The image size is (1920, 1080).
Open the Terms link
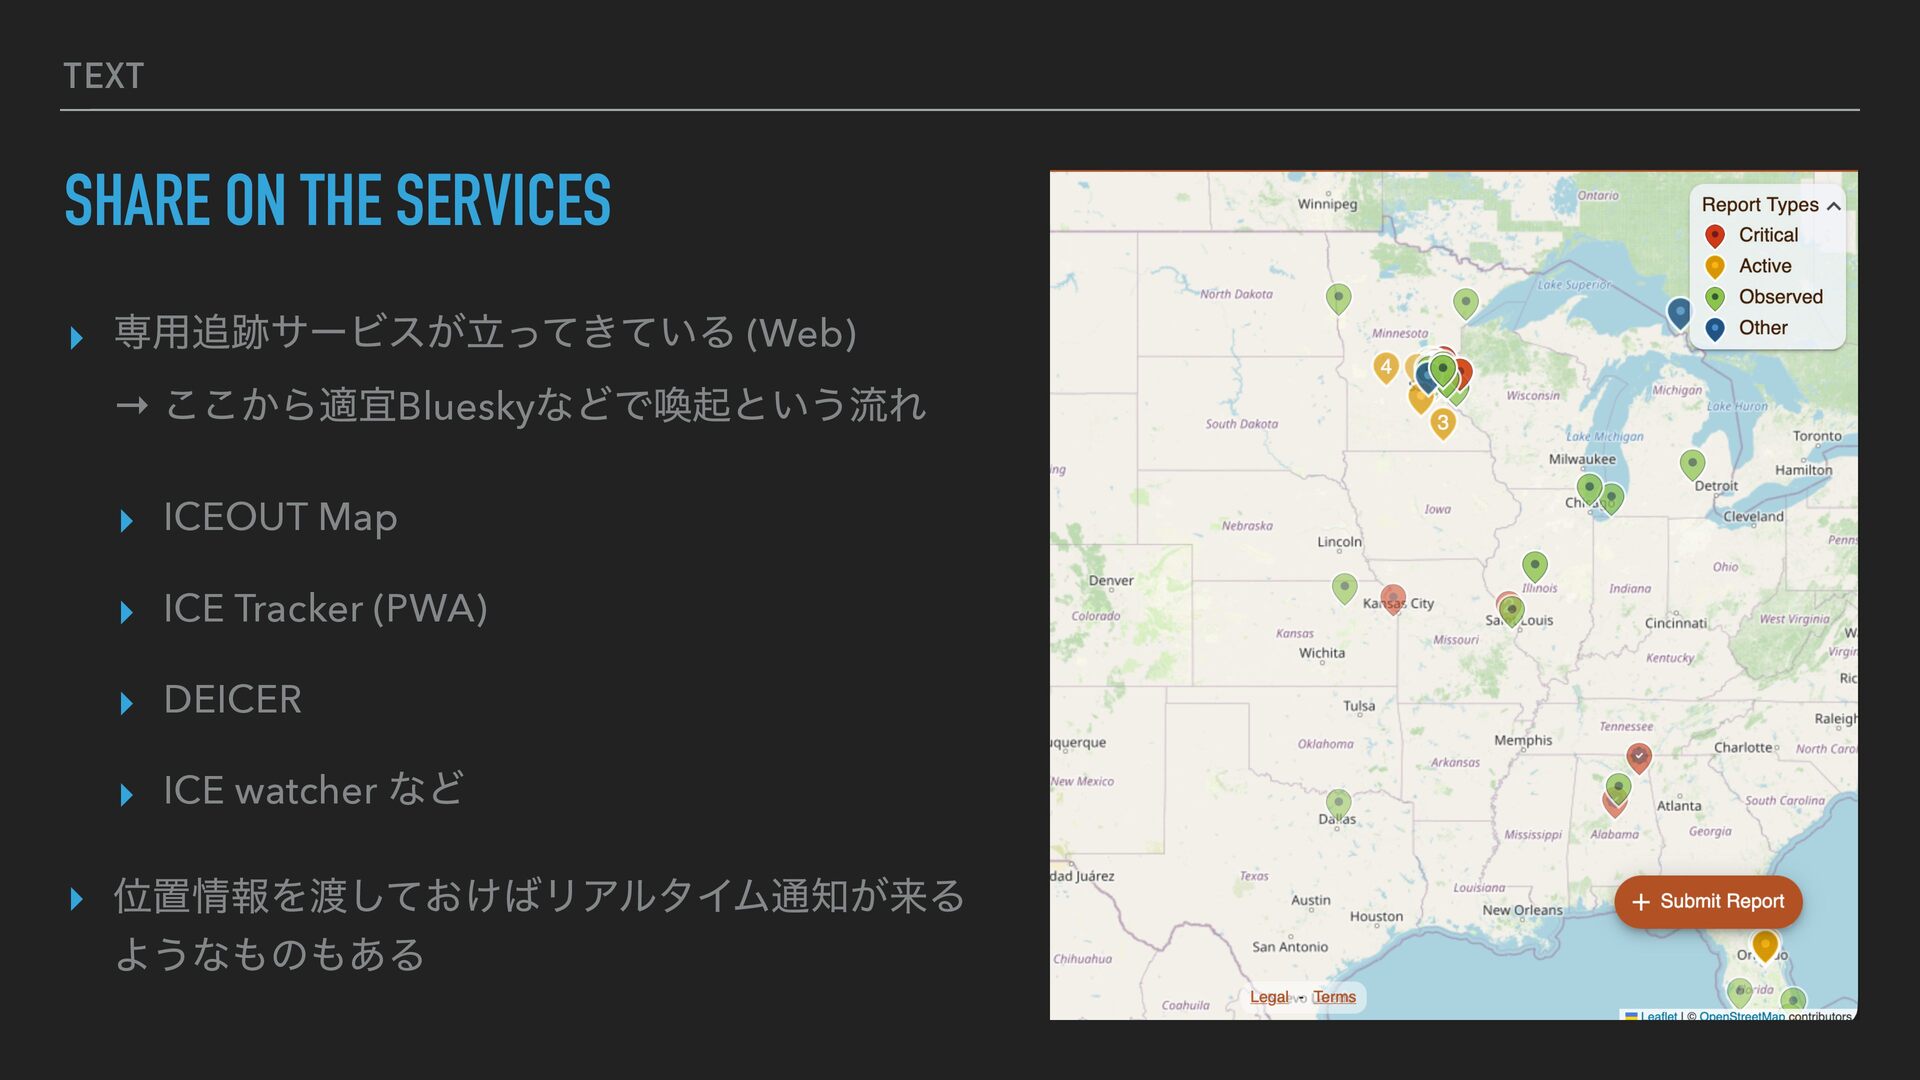pyautogui.click(x=1334, y=997)
